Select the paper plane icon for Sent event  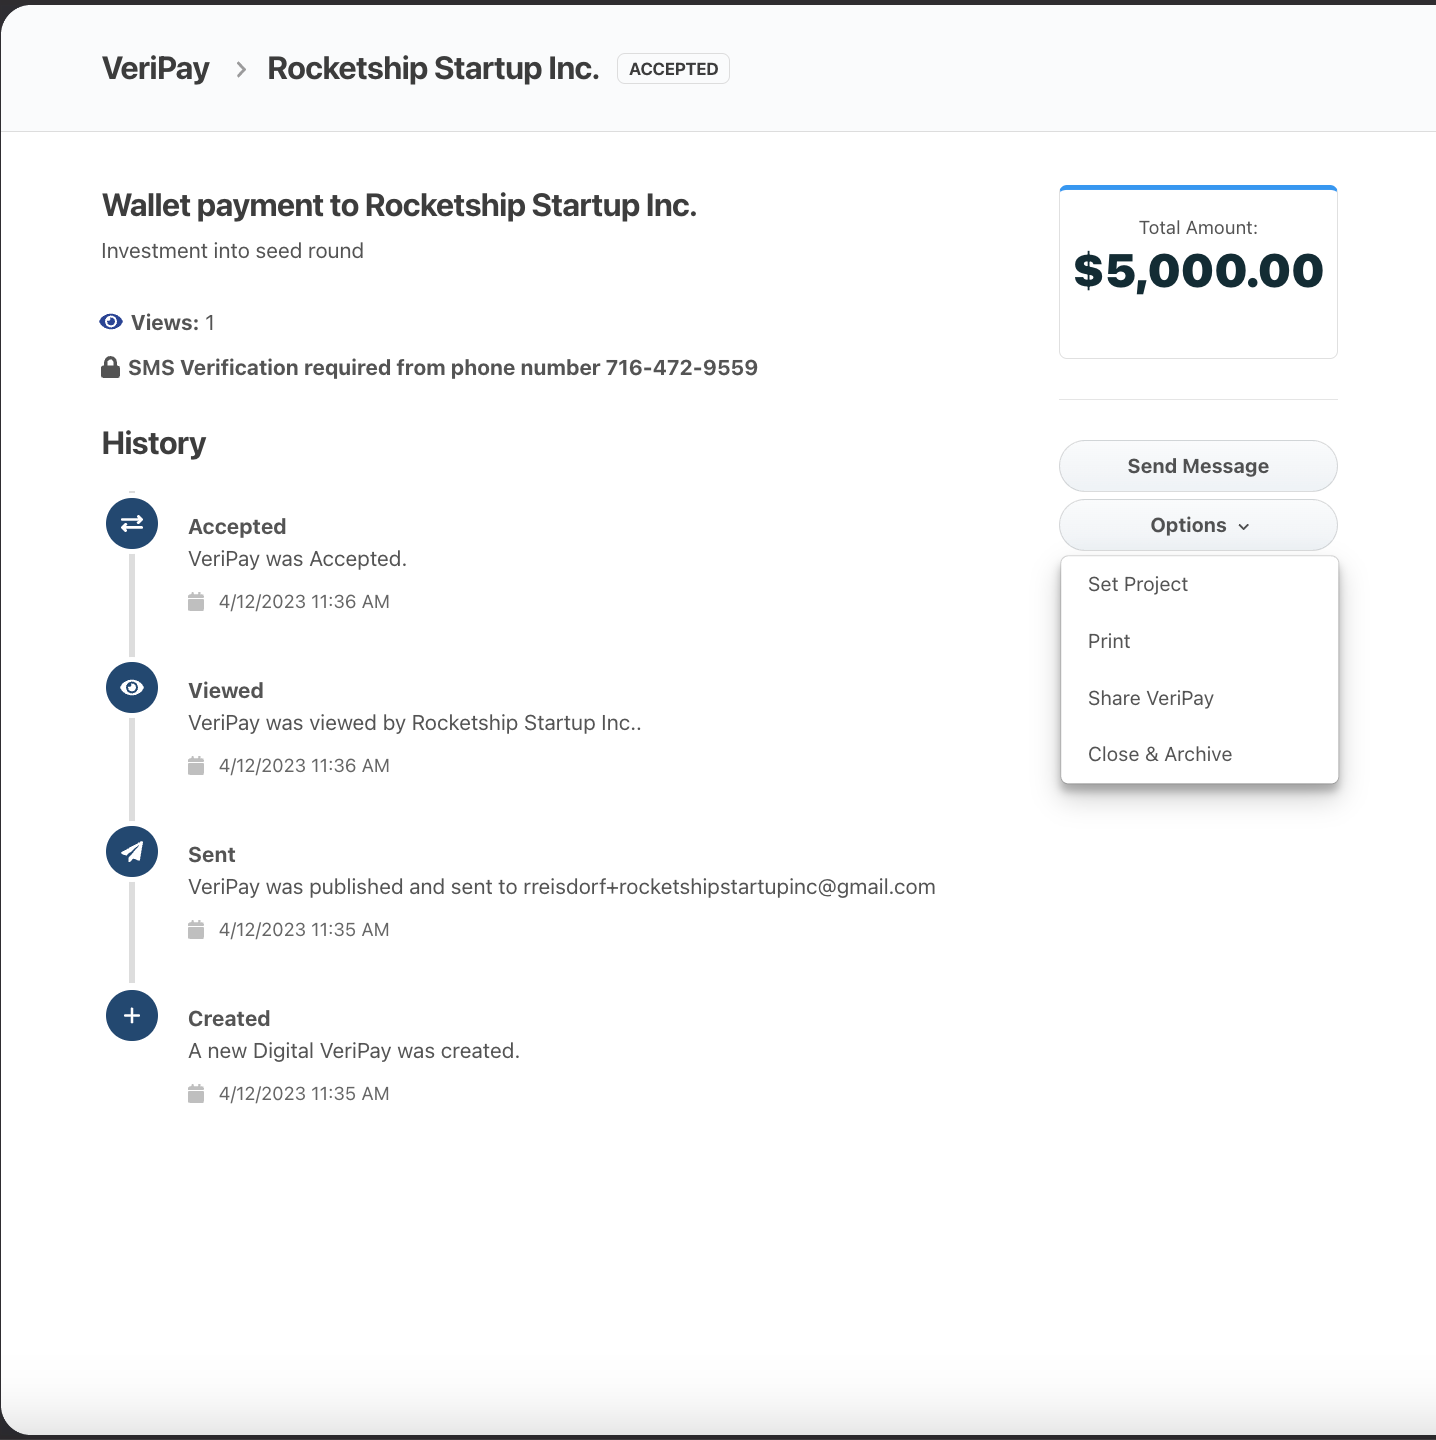coord(131,851)
